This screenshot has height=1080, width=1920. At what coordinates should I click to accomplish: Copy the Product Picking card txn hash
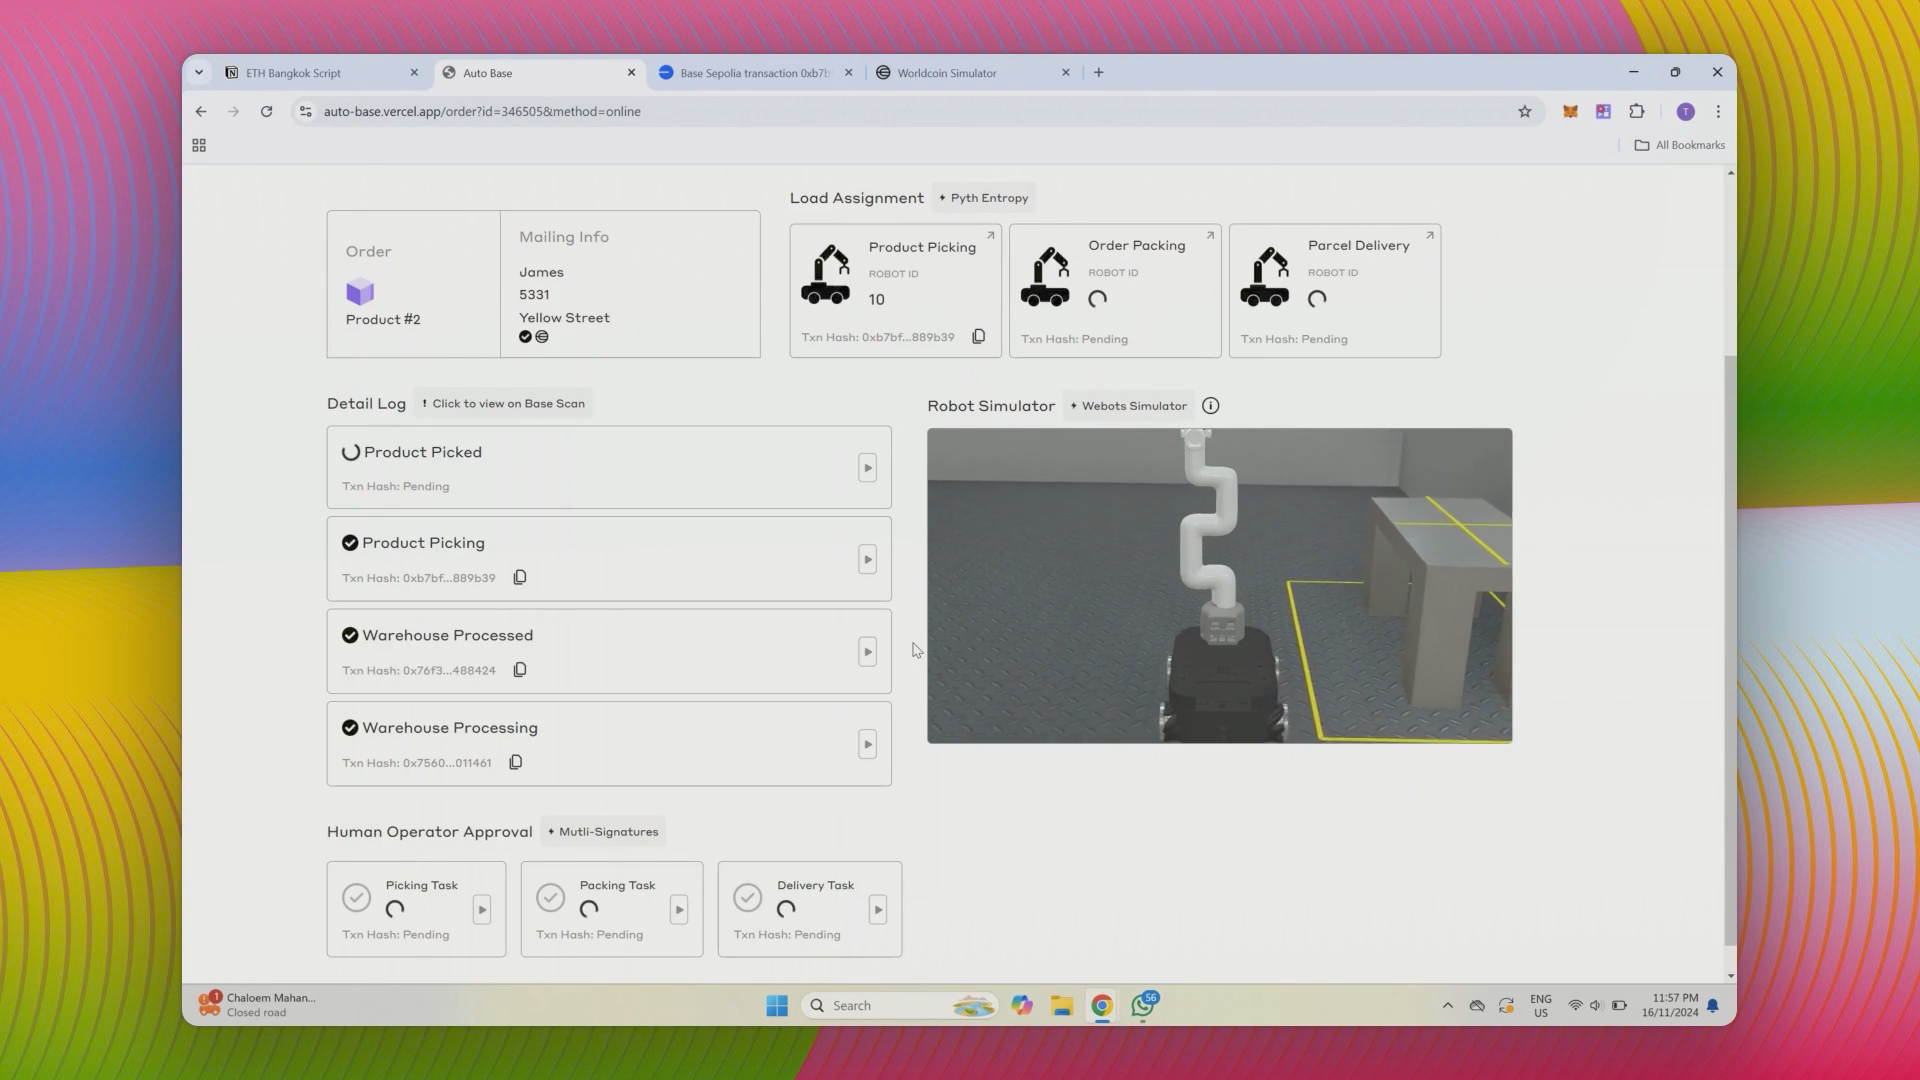tap(979, 337)
